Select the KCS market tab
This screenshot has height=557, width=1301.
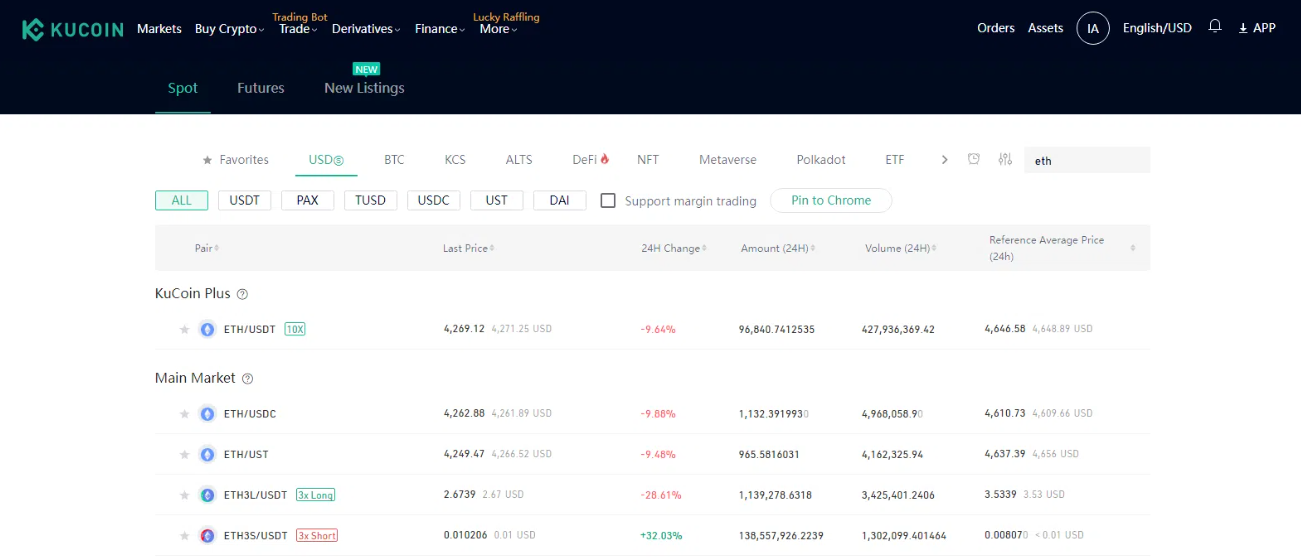[455, 160]
